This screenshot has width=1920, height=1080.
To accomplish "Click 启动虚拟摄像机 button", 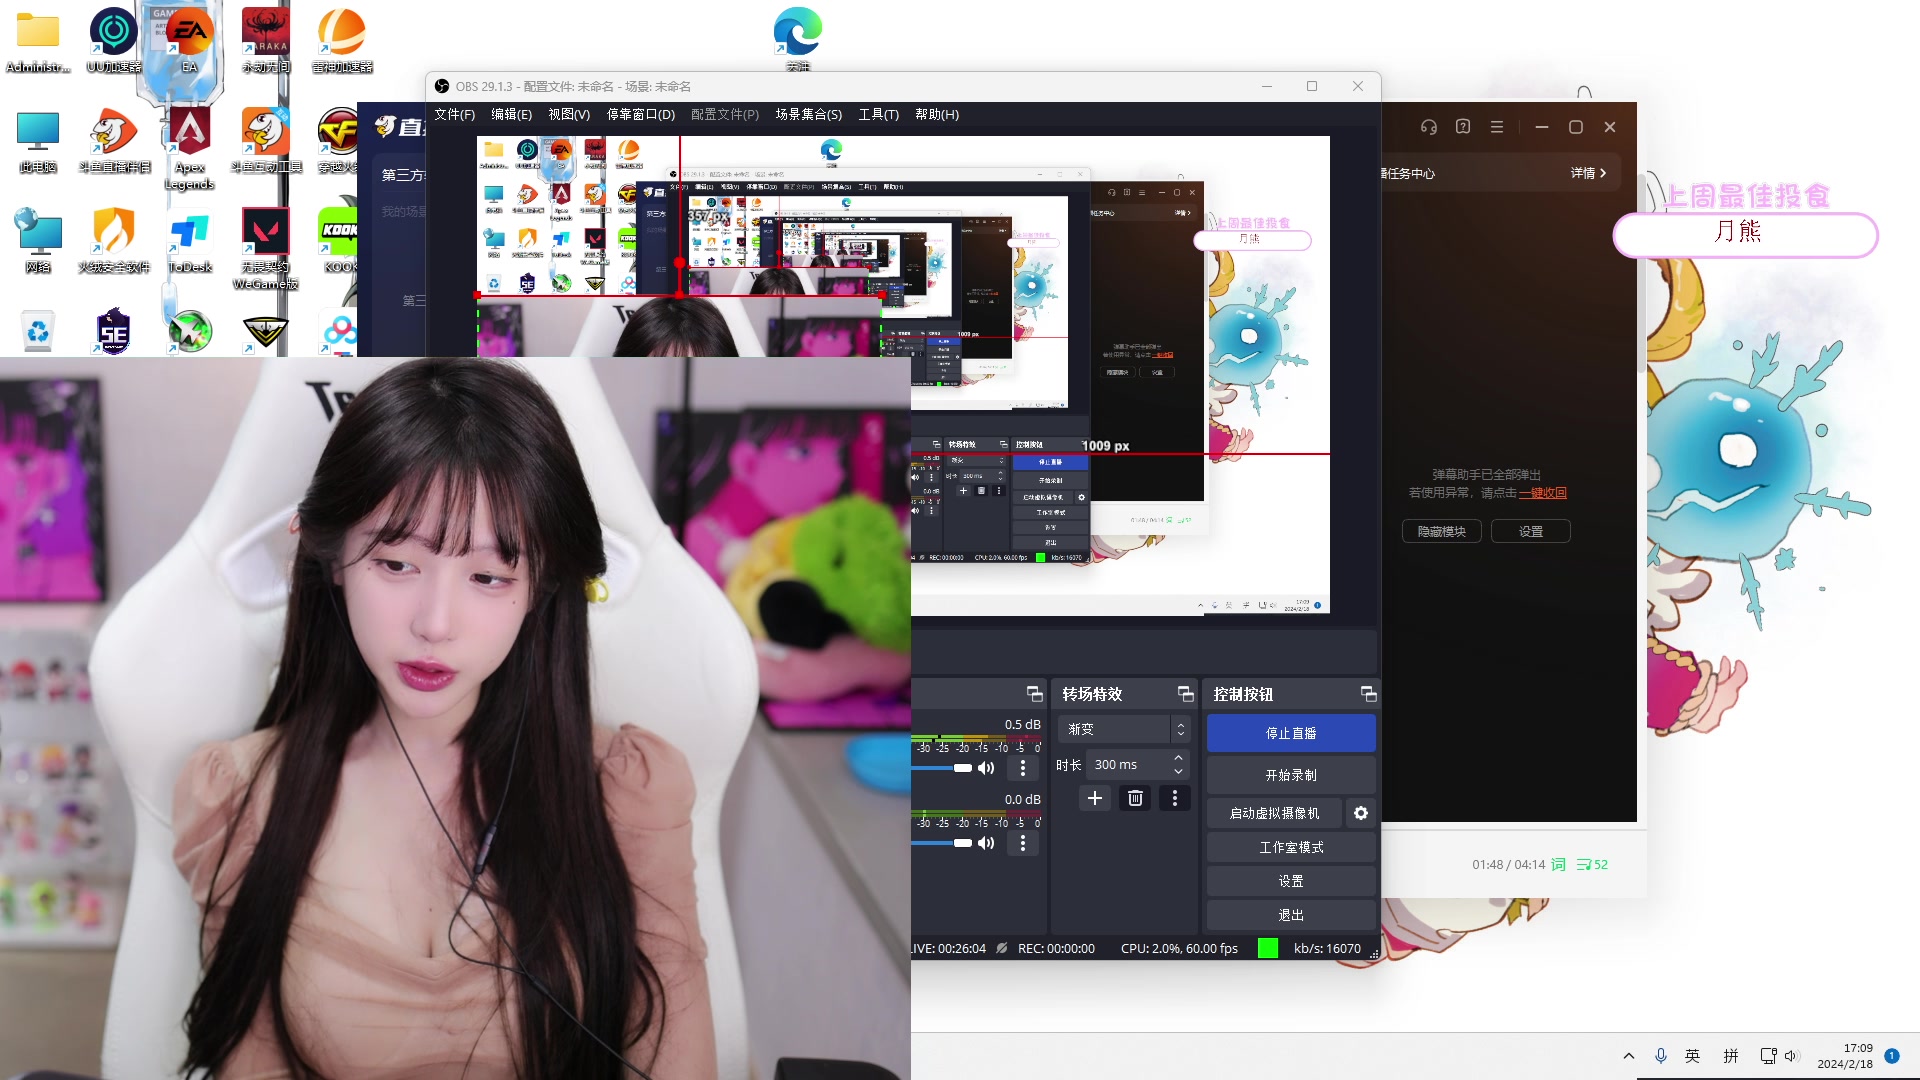I will pyautogui.click(x=1274, y=813).
